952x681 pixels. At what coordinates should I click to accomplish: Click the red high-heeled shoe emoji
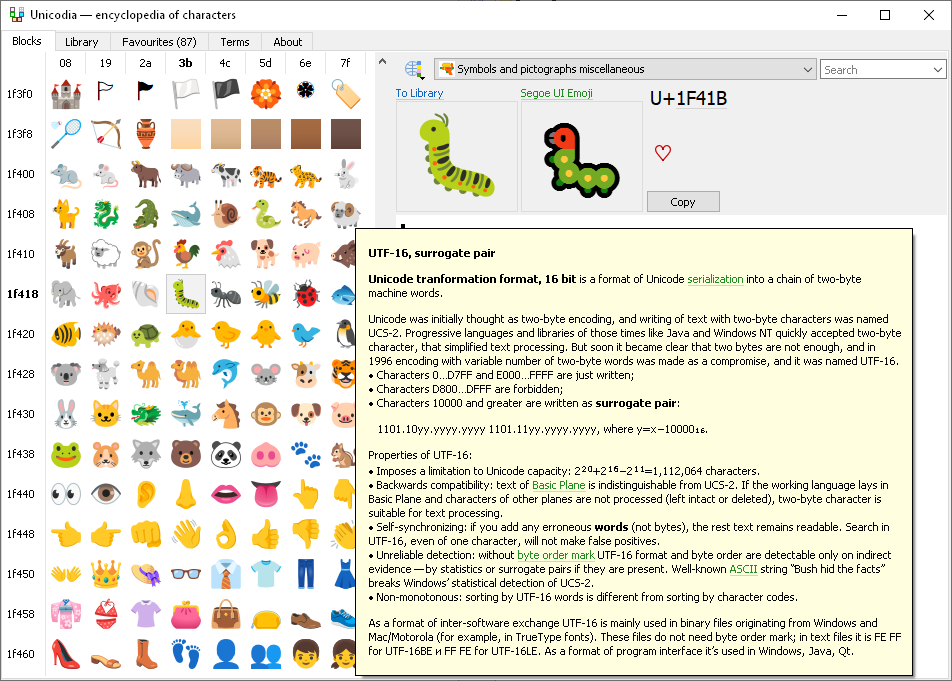tap(66, 654)
